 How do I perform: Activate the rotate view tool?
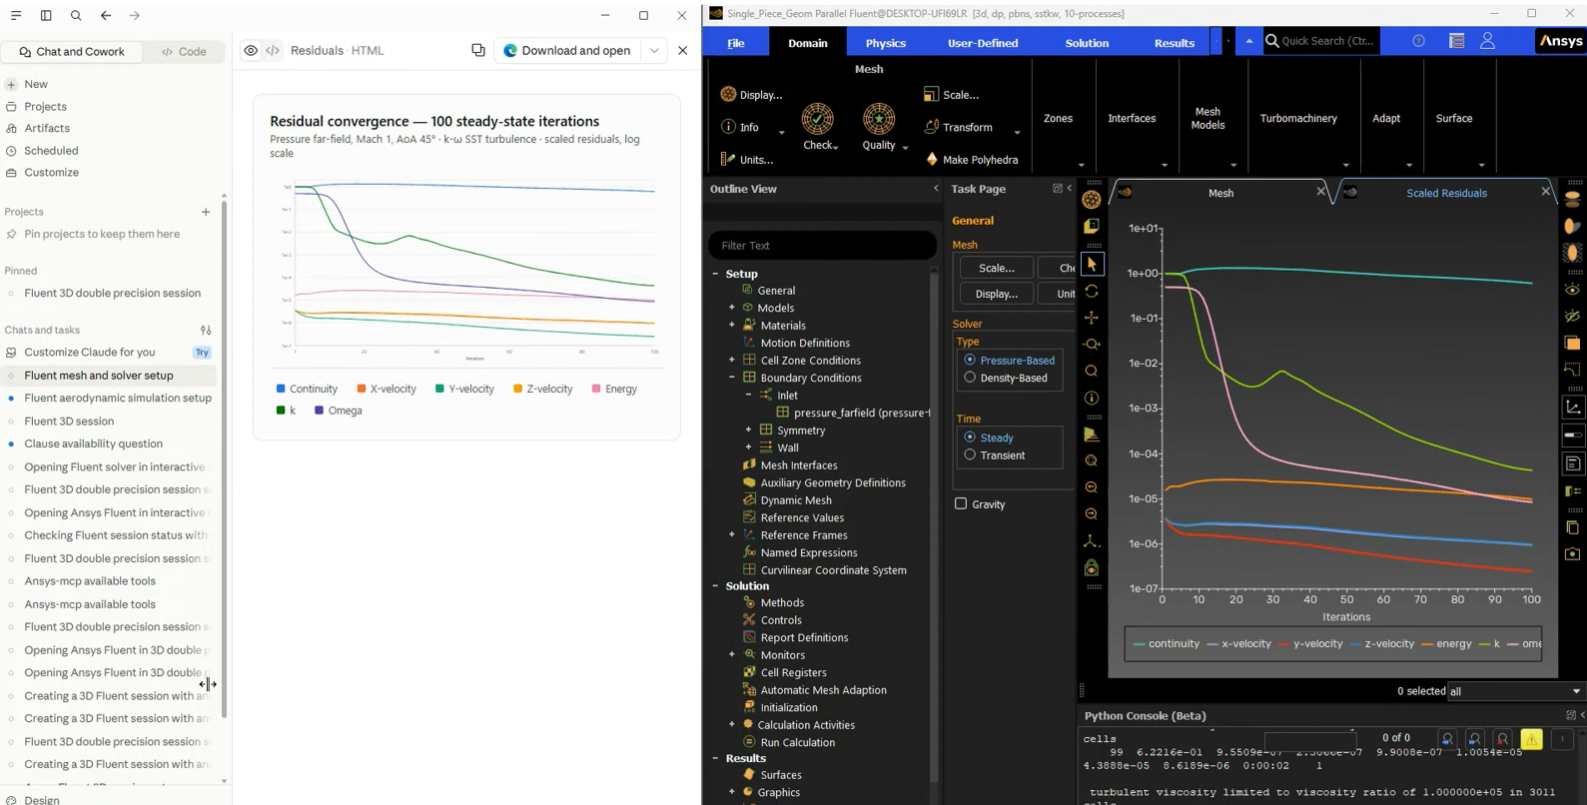pyautogui.click(x=1091, y=291)
